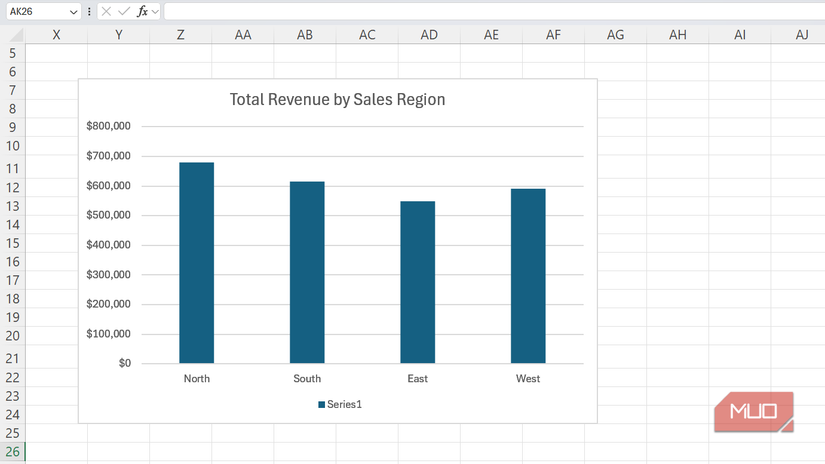The width and height of the screenshot is (825, 464).
Task: Select column X header
Action: (56, 35)
